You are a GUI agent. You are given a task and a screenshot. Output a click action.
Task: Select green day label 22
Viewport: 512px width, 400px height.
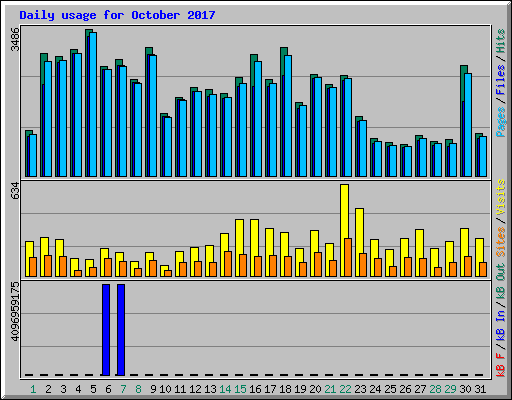pyautogui.click(x=345, y=389)
